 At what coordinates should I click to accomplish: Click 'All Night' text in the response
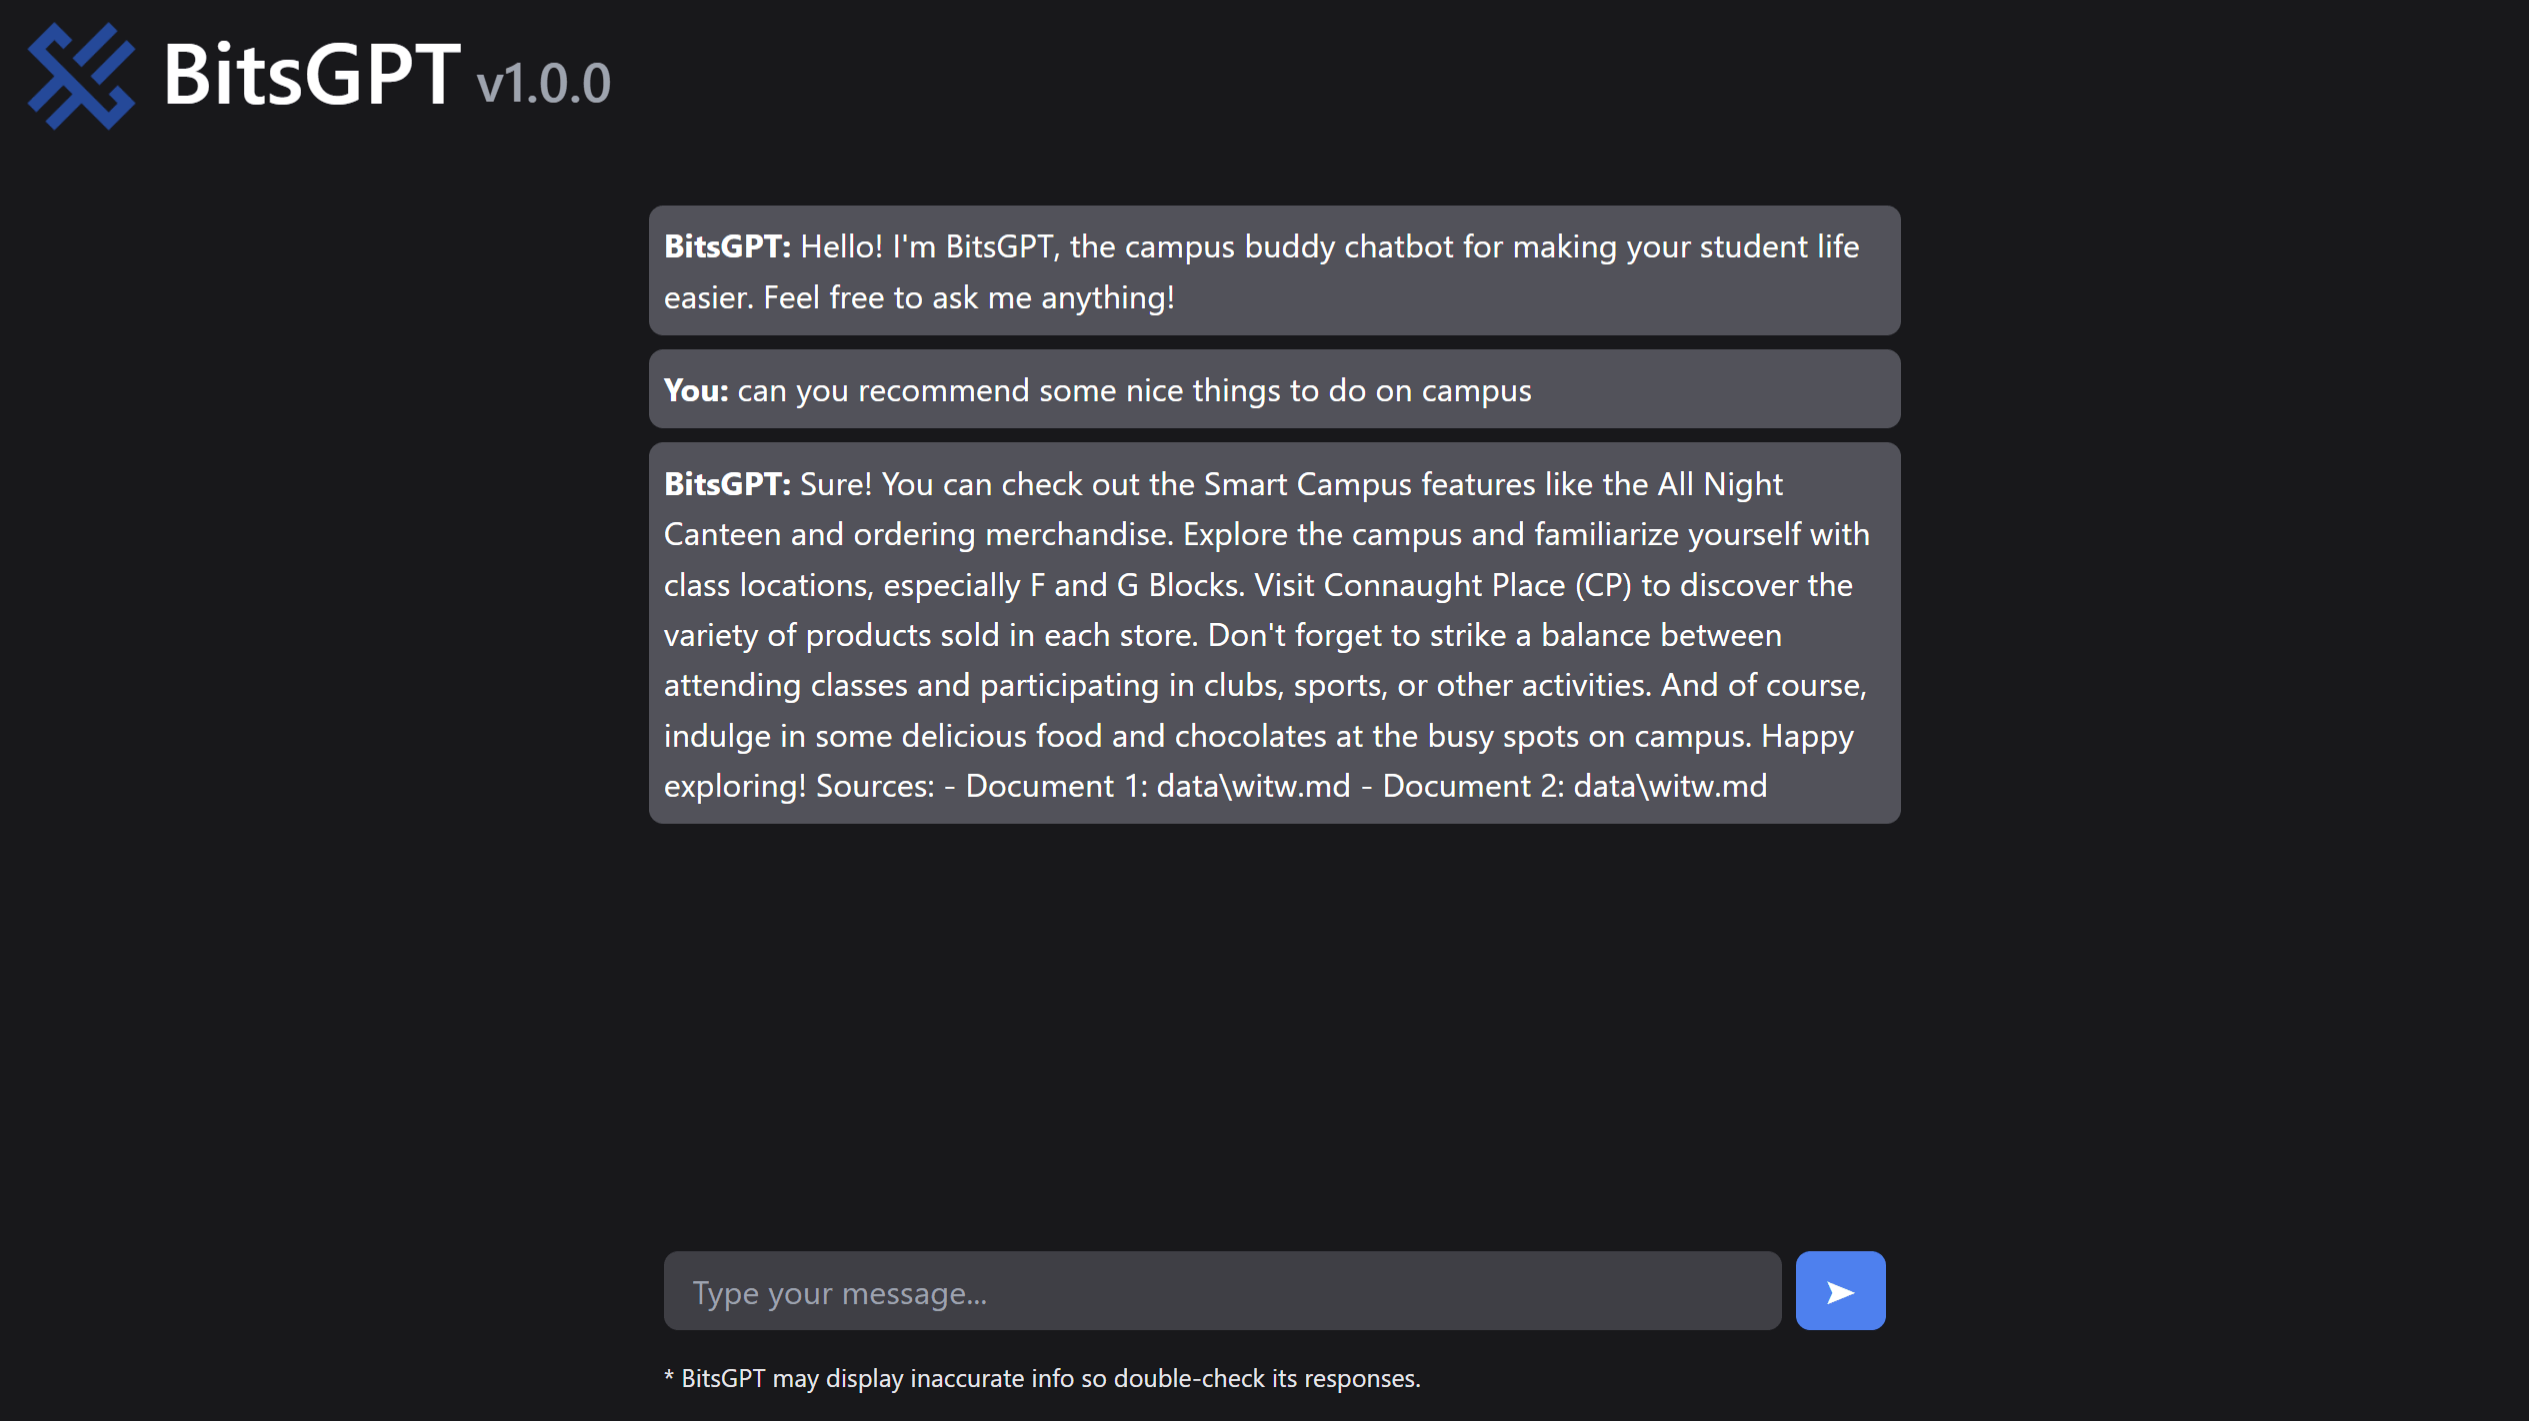coord(1720,484)
